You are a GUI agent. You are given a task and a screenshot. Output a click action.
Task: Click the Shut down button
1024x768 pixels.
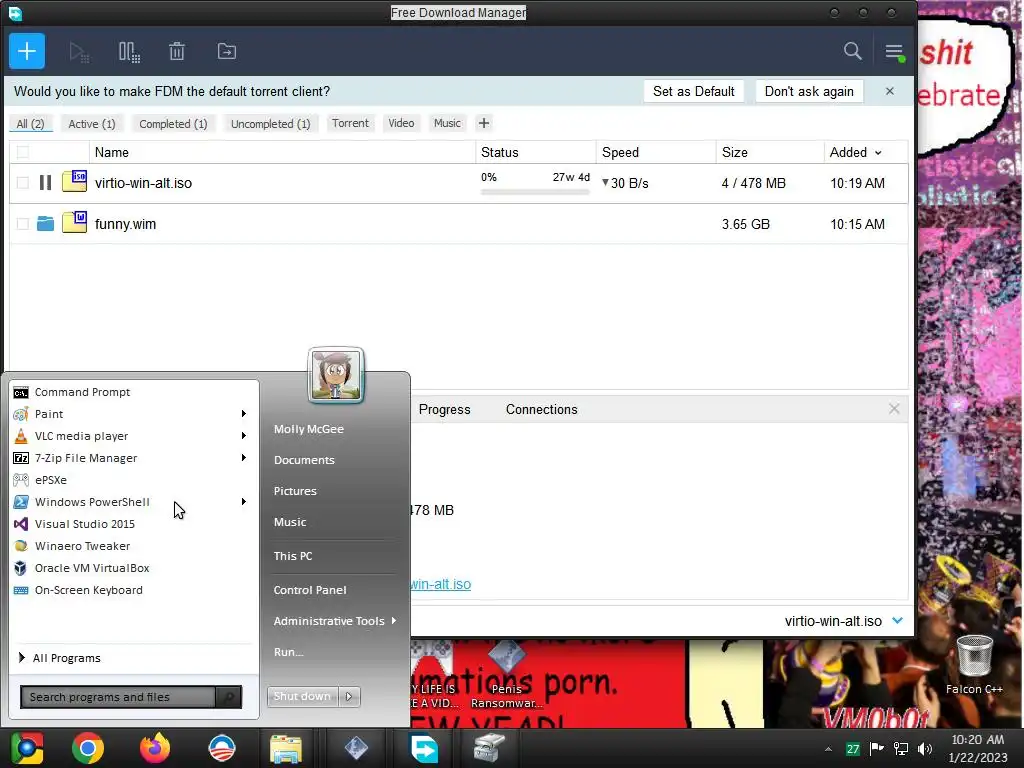(302, 696)
